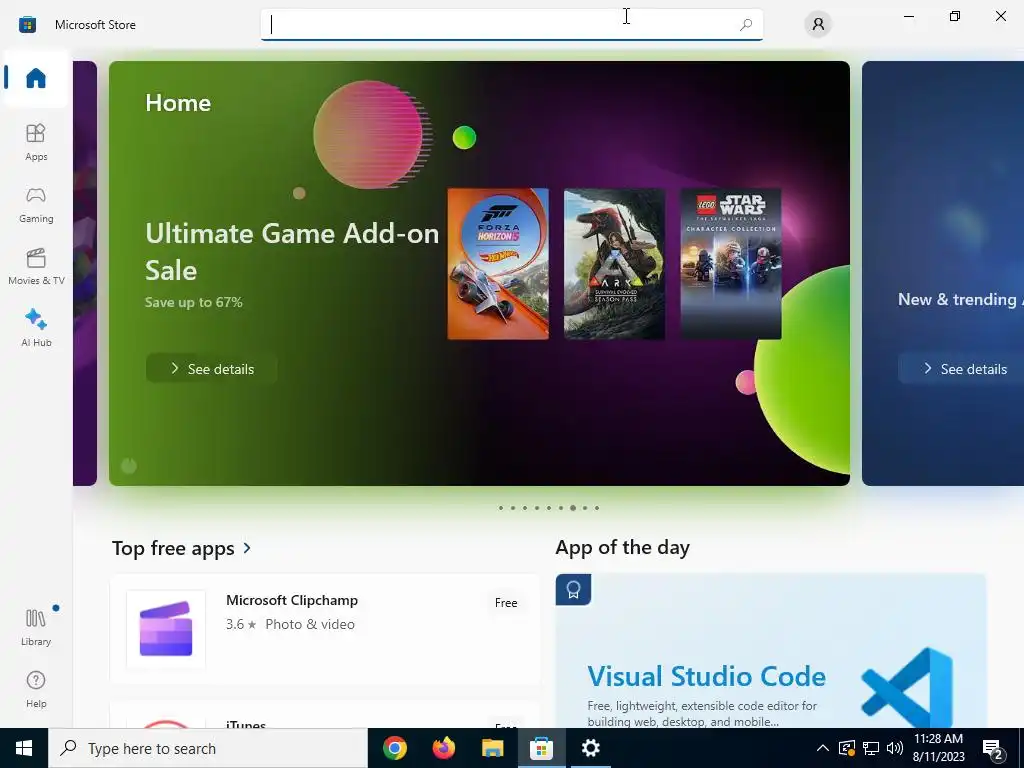Image resolution: width=1024 pixels, height=768 pixels.
Task: Open the AI Hub
Action: pyautogui.click(x=36, y=328)
